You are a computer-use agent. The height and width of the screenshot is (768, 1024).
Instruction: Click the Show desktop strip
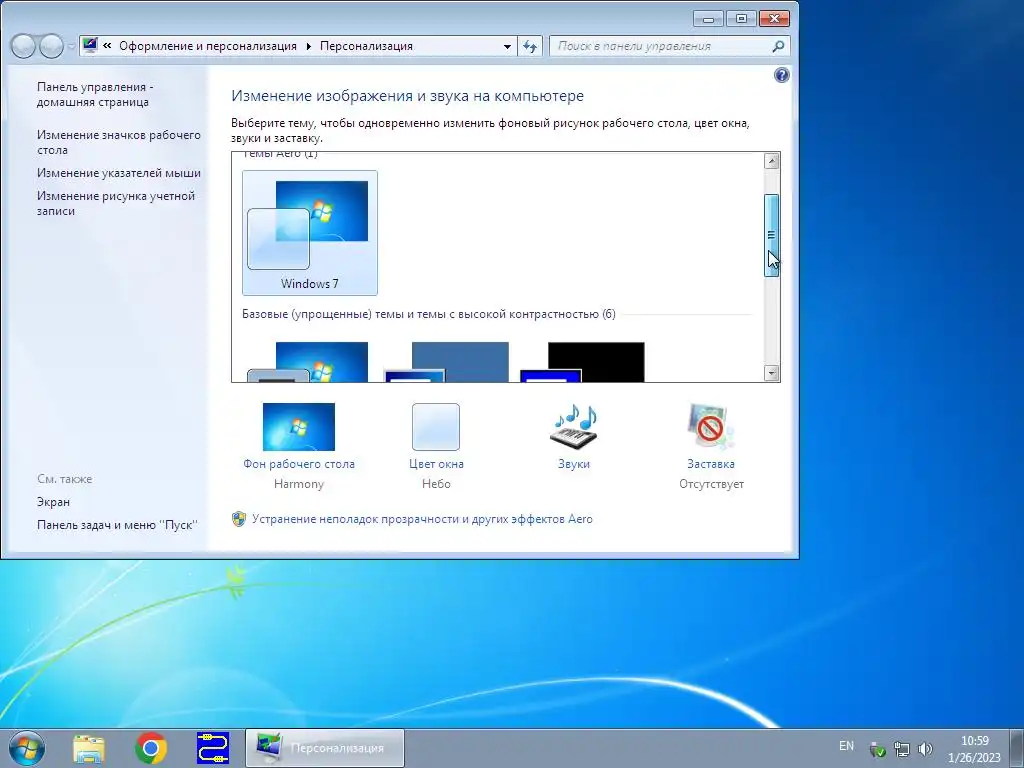[1017, 748]
